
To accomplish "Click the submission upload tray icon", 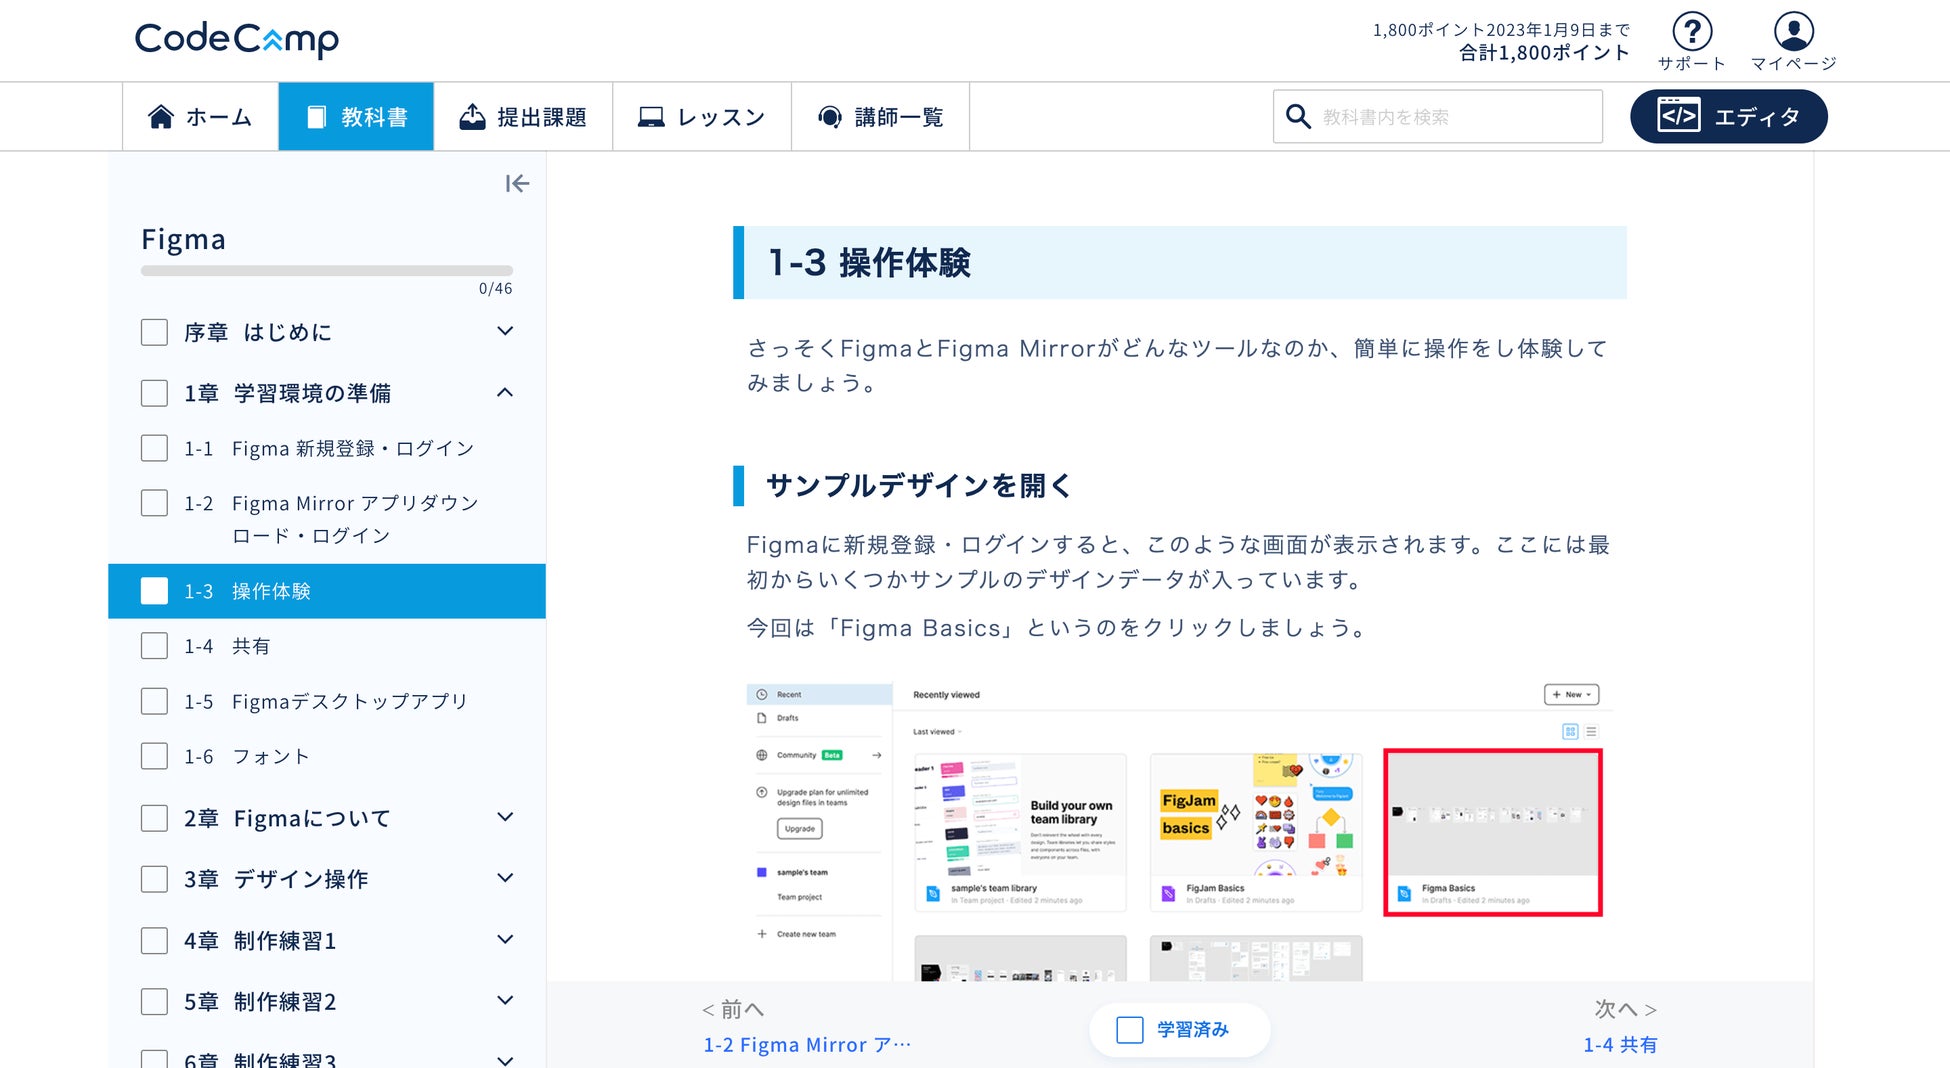I will pyautogui.click(x=472, y=117).
